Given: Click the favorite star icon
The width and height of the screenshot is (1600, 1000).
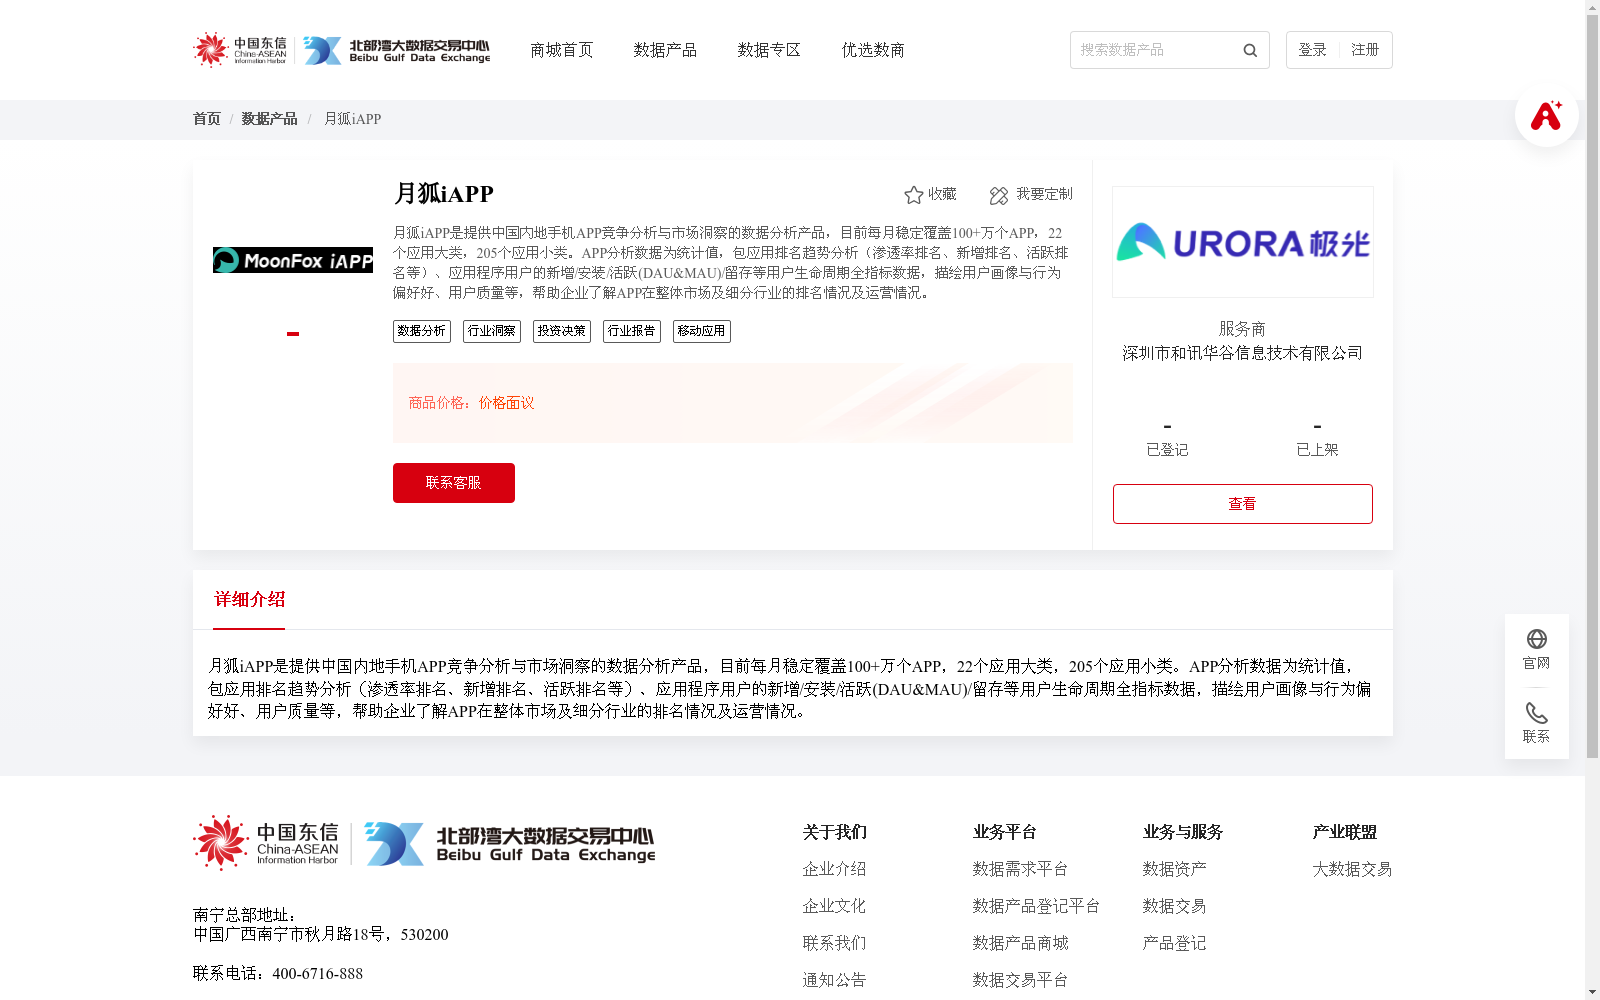Looking at the screenshot, I should (913, 195).
